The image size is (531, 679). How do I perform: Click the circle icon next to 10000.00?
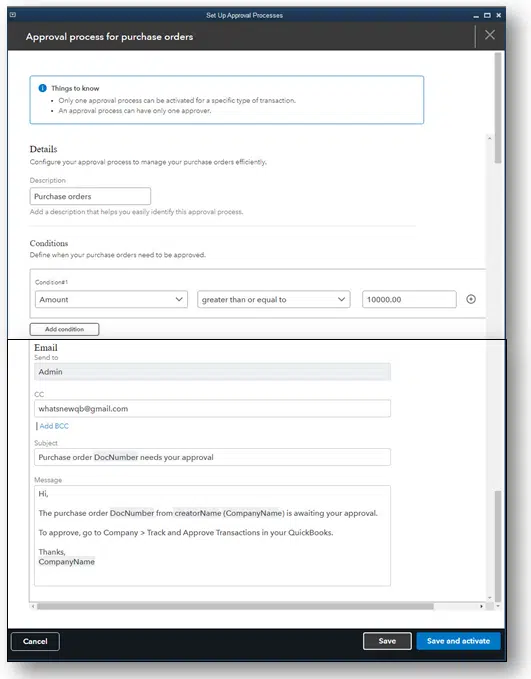[471, 299]
